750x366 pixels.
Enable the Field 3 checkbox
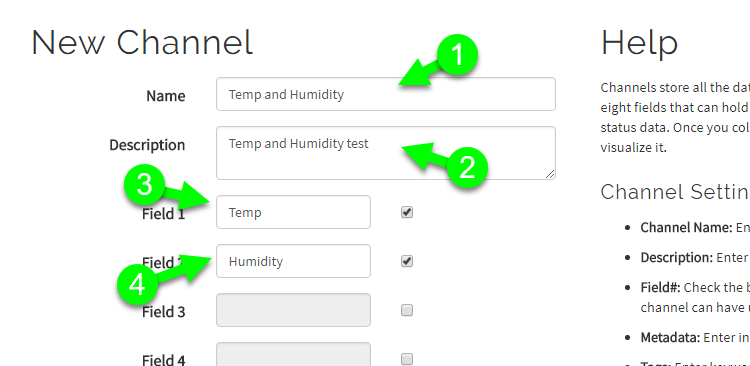click(407, 311)
